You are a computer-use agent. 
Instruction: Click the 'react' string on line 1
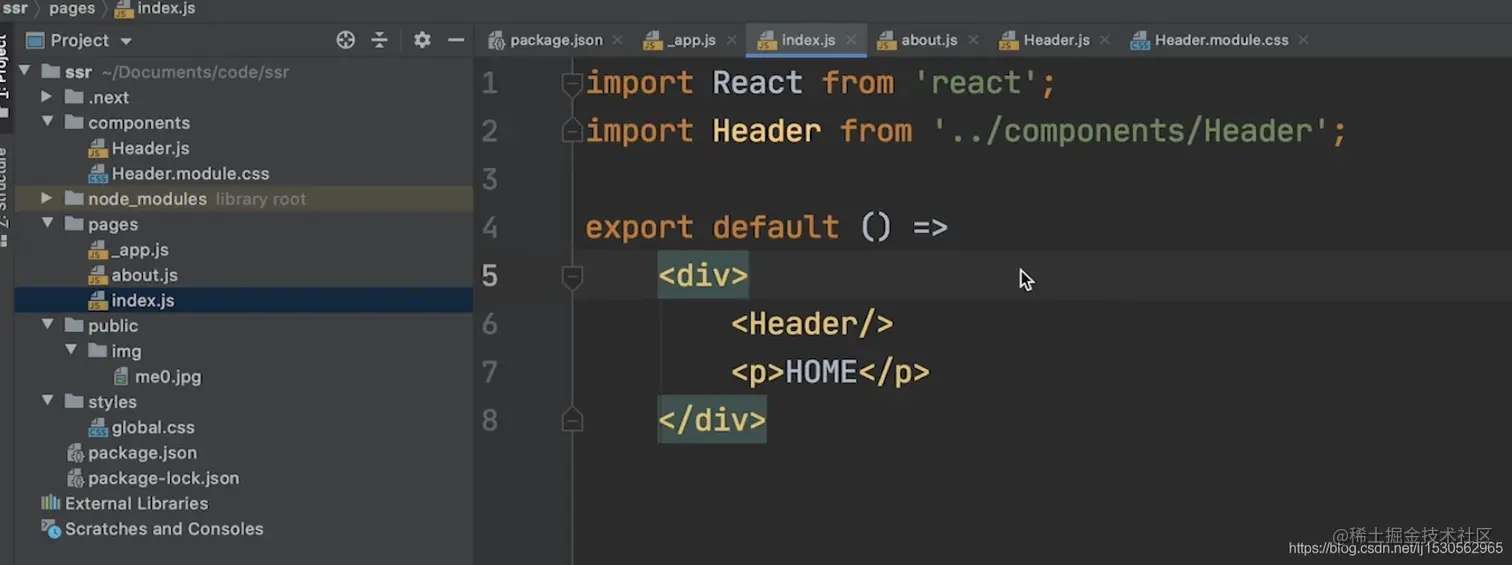[975, 82]
